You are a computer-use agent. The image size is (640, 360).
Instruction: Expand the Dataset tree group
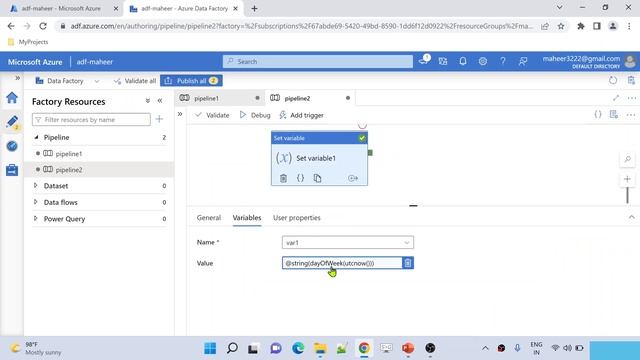point(36,186)
